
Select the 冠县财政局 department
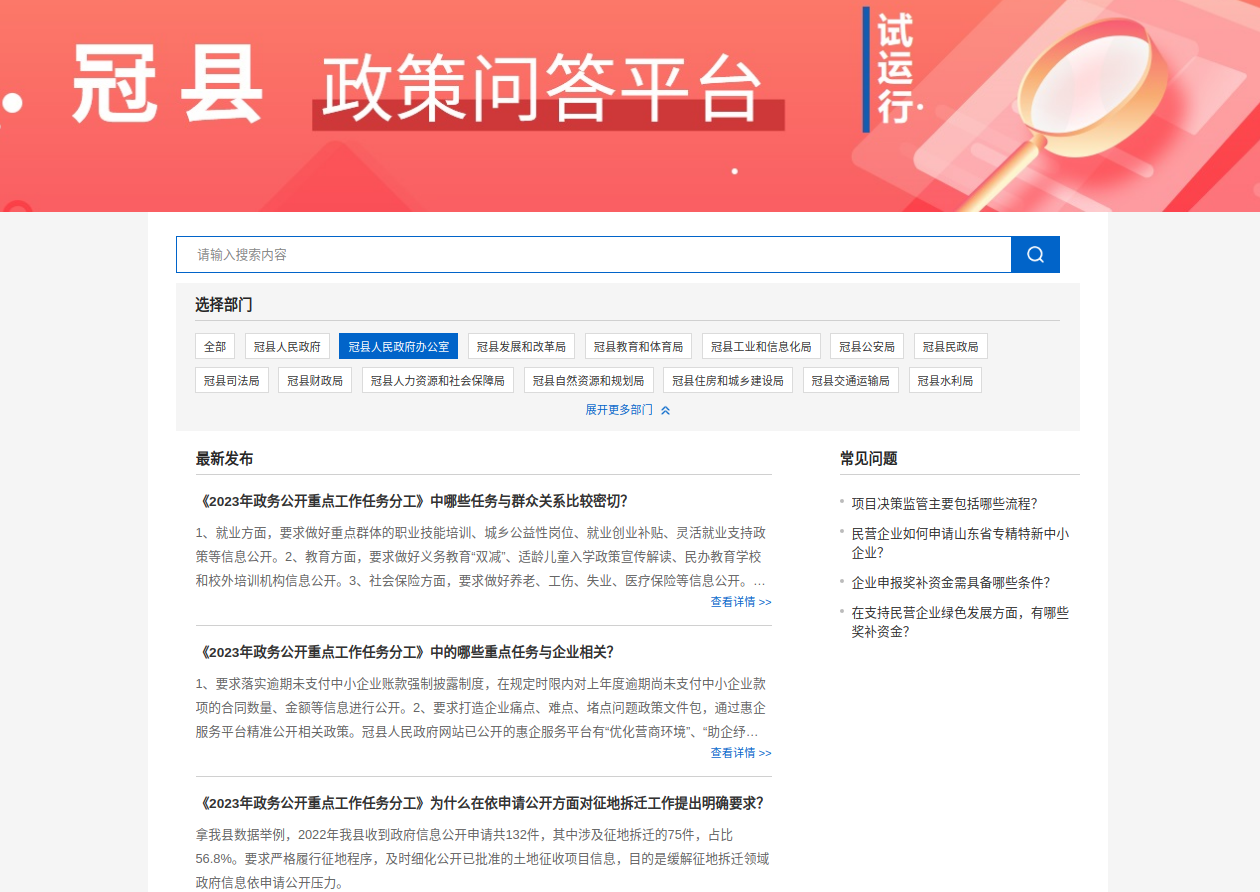pyautogui.click(x=315, y=380)
